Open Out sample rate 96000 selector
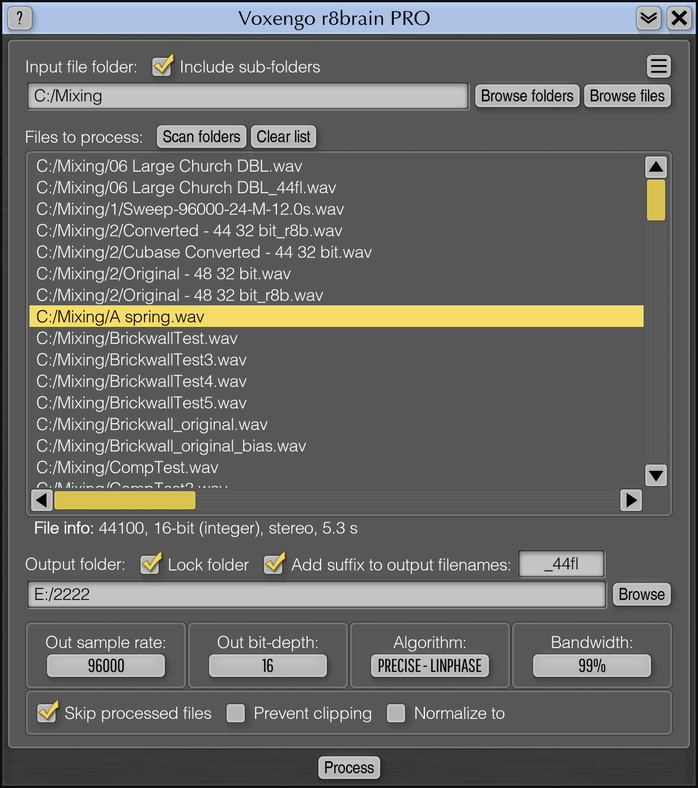Viewport: 698px width, 788px height. click(x=106, y=666)
